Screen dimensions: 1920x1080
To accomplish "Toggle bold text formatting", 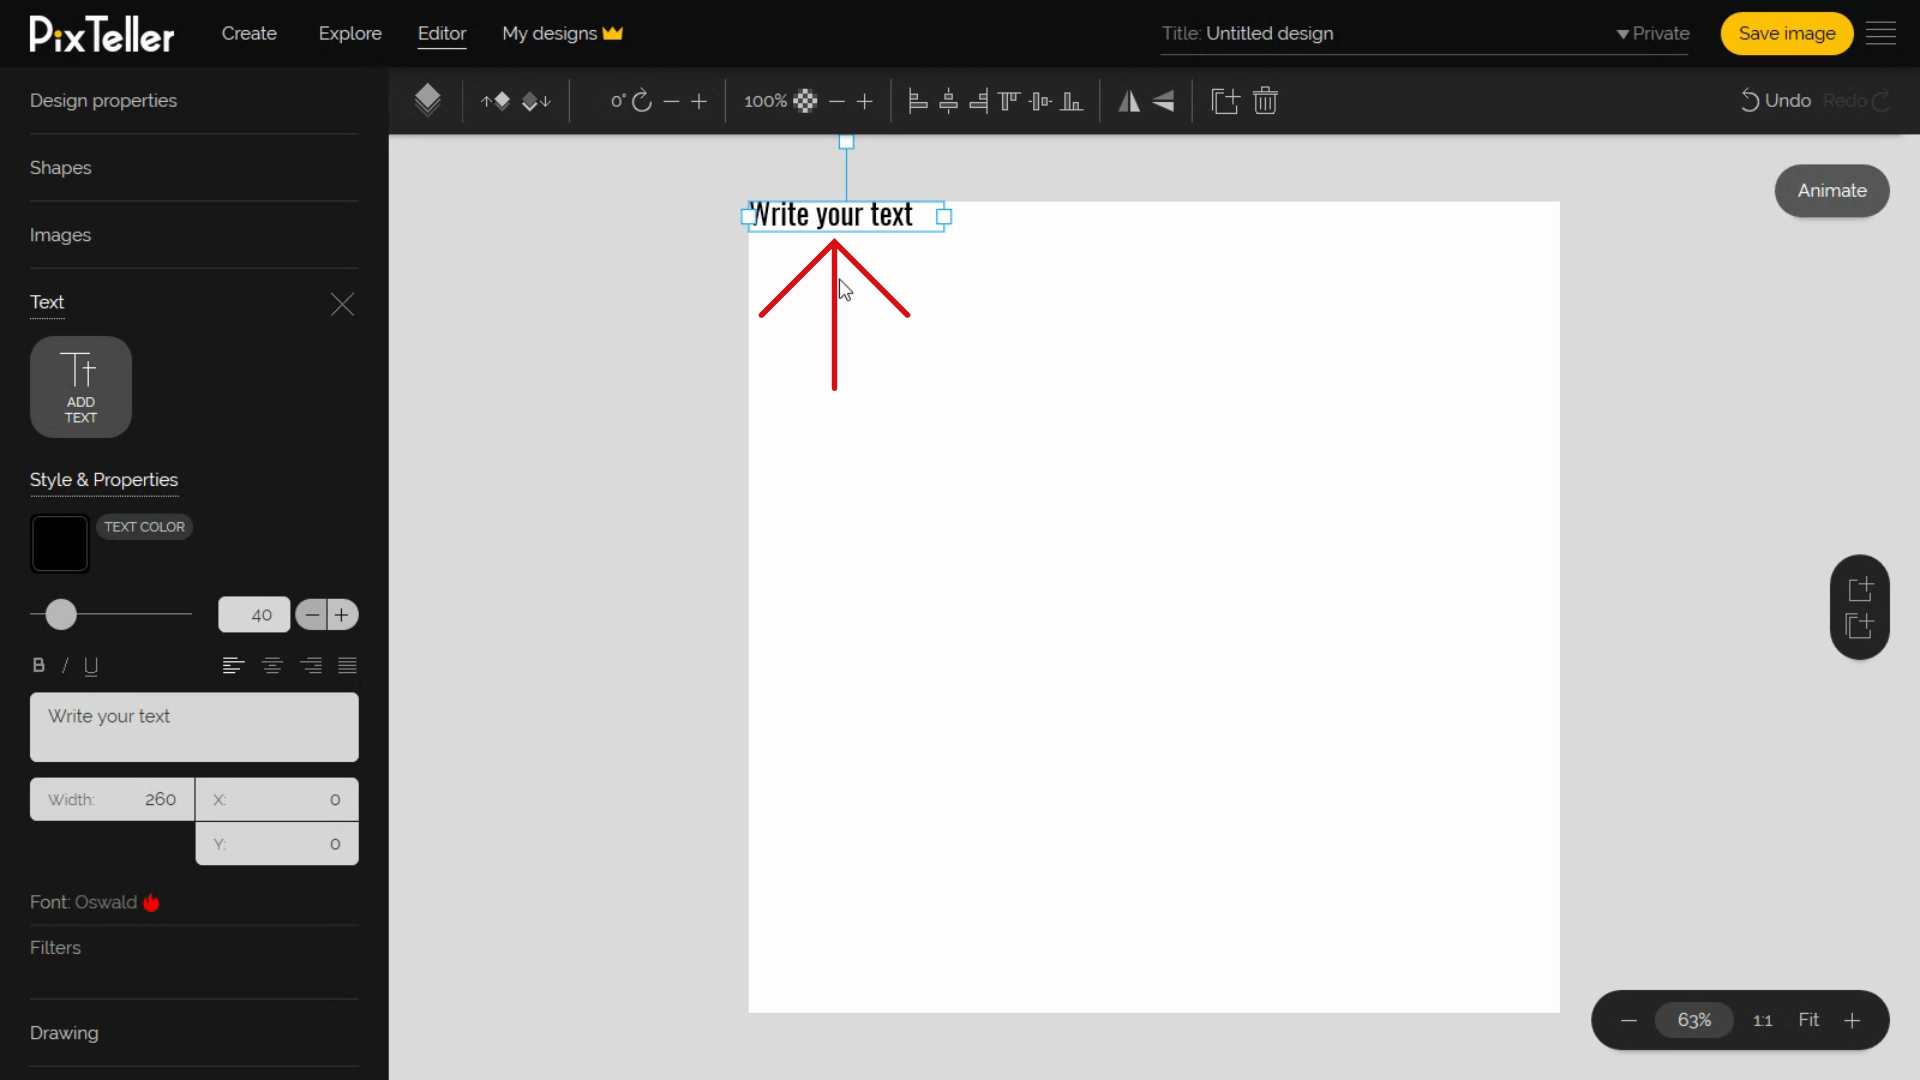I will pos(39,665).
